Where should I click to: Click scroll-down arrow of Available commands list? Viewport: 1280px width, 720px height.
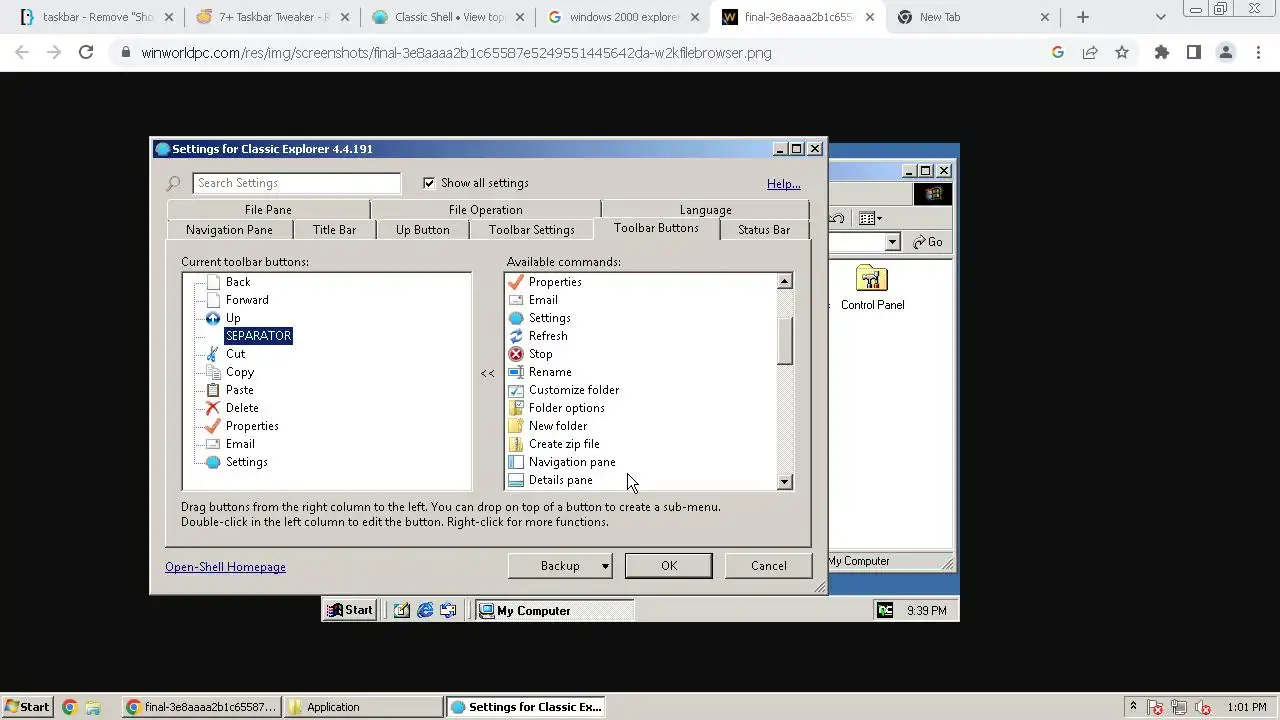tap(784, 481)
